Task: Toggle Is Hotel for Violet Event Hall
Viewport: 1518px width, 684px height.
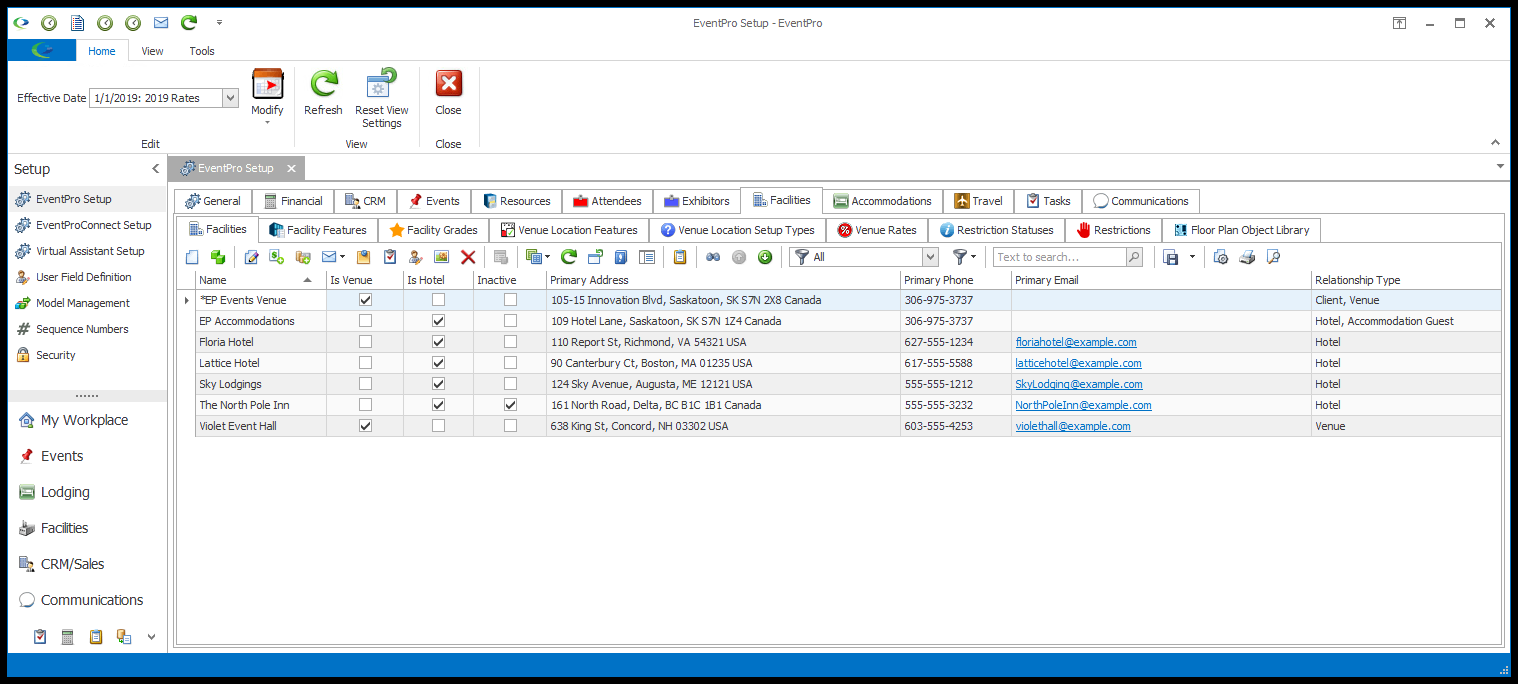Action: [x=438, y=426]
